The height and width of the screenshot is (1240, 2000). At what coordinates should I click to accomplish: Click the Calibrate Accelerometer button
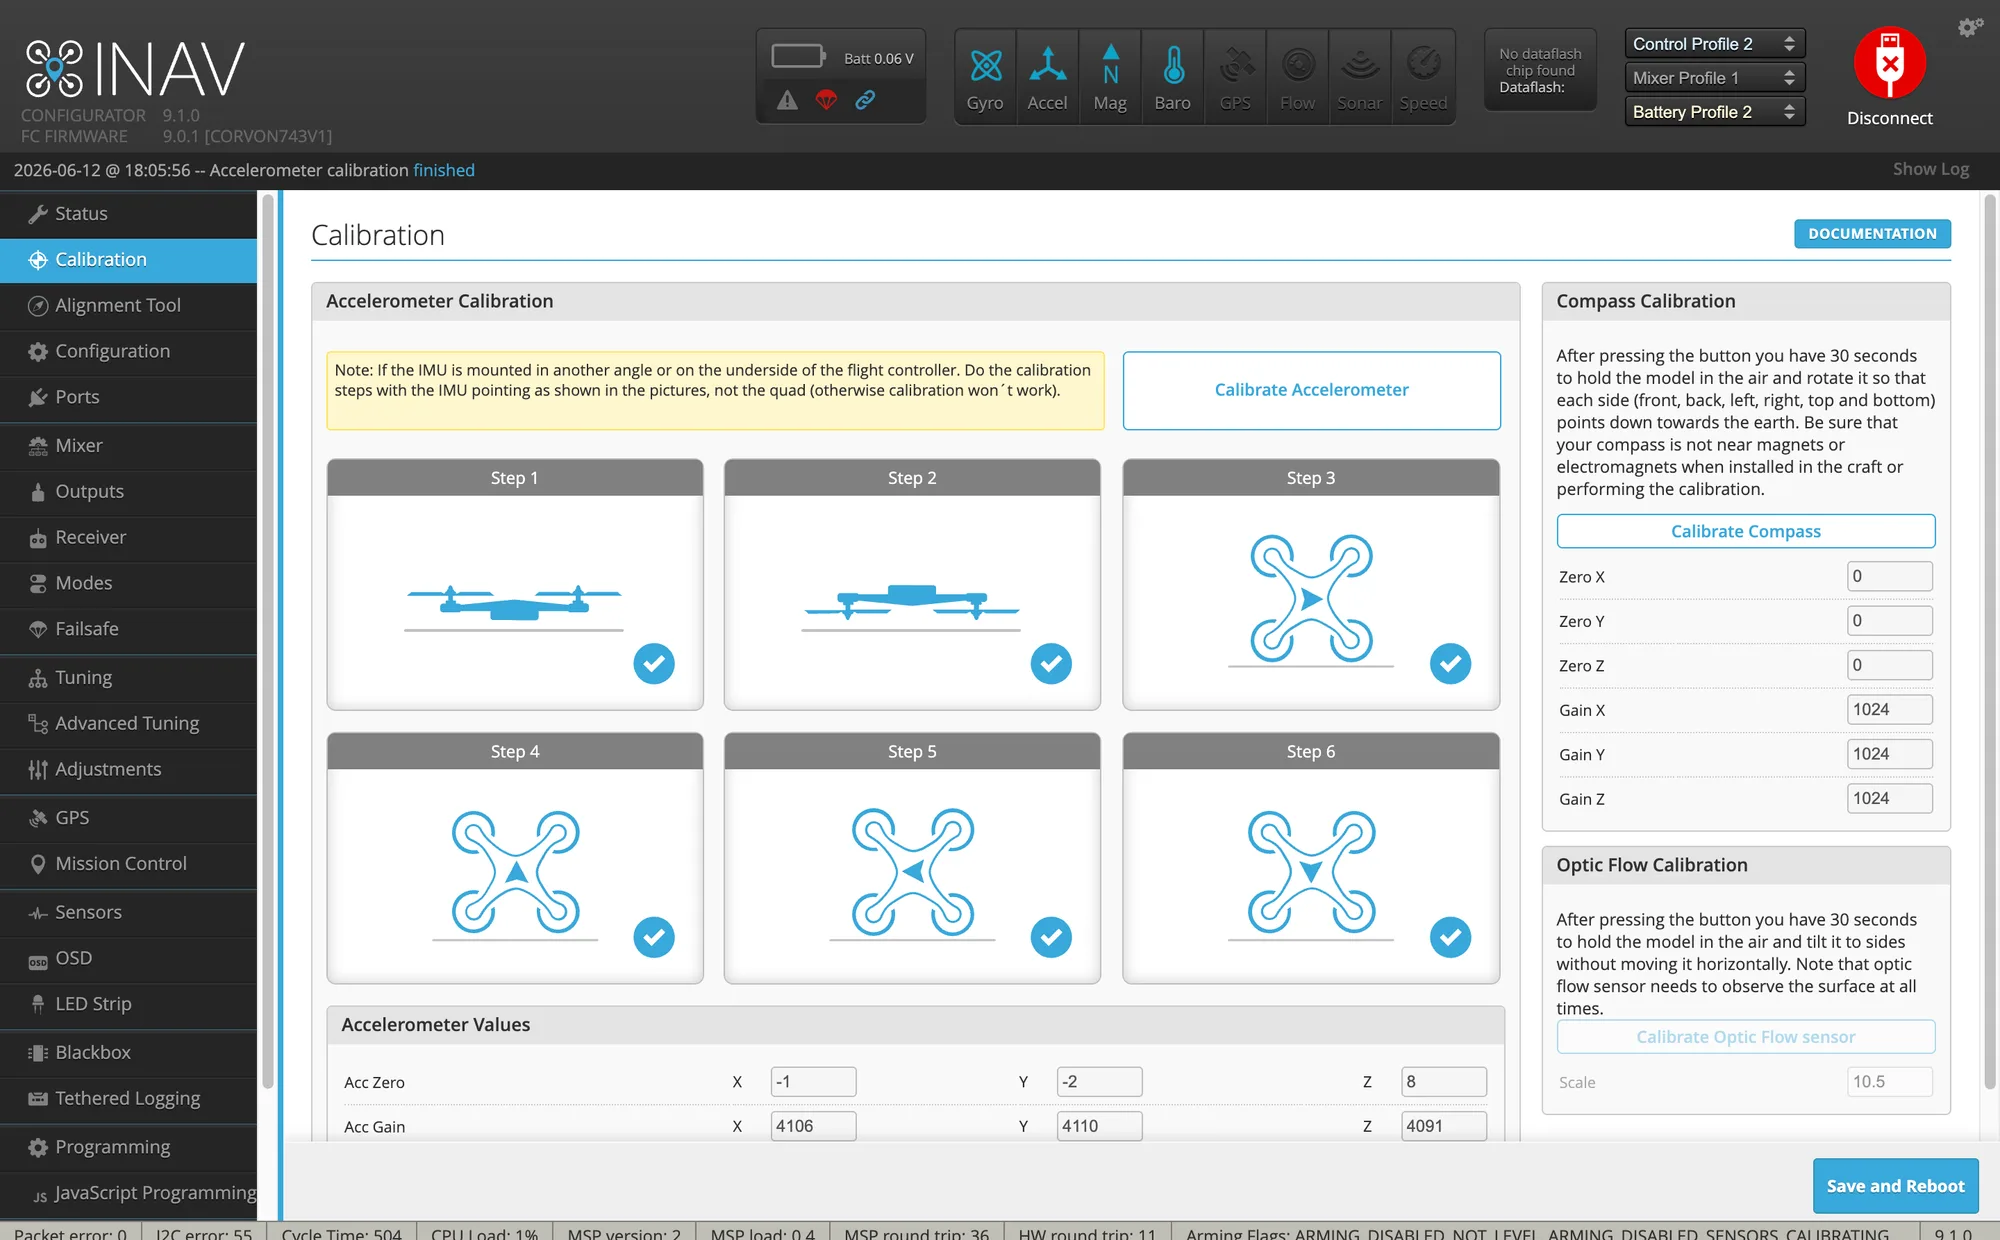click(1311, 390)
